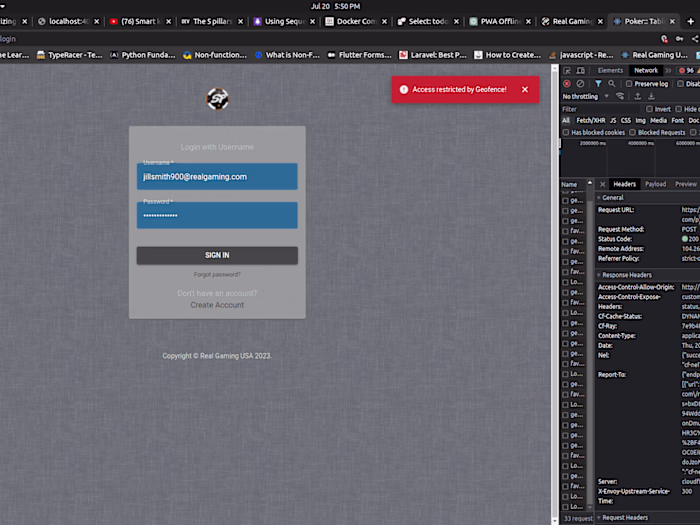700x525 pixels.
Task: Toggle the network filter funnel icon
Action: pos(598,83)
